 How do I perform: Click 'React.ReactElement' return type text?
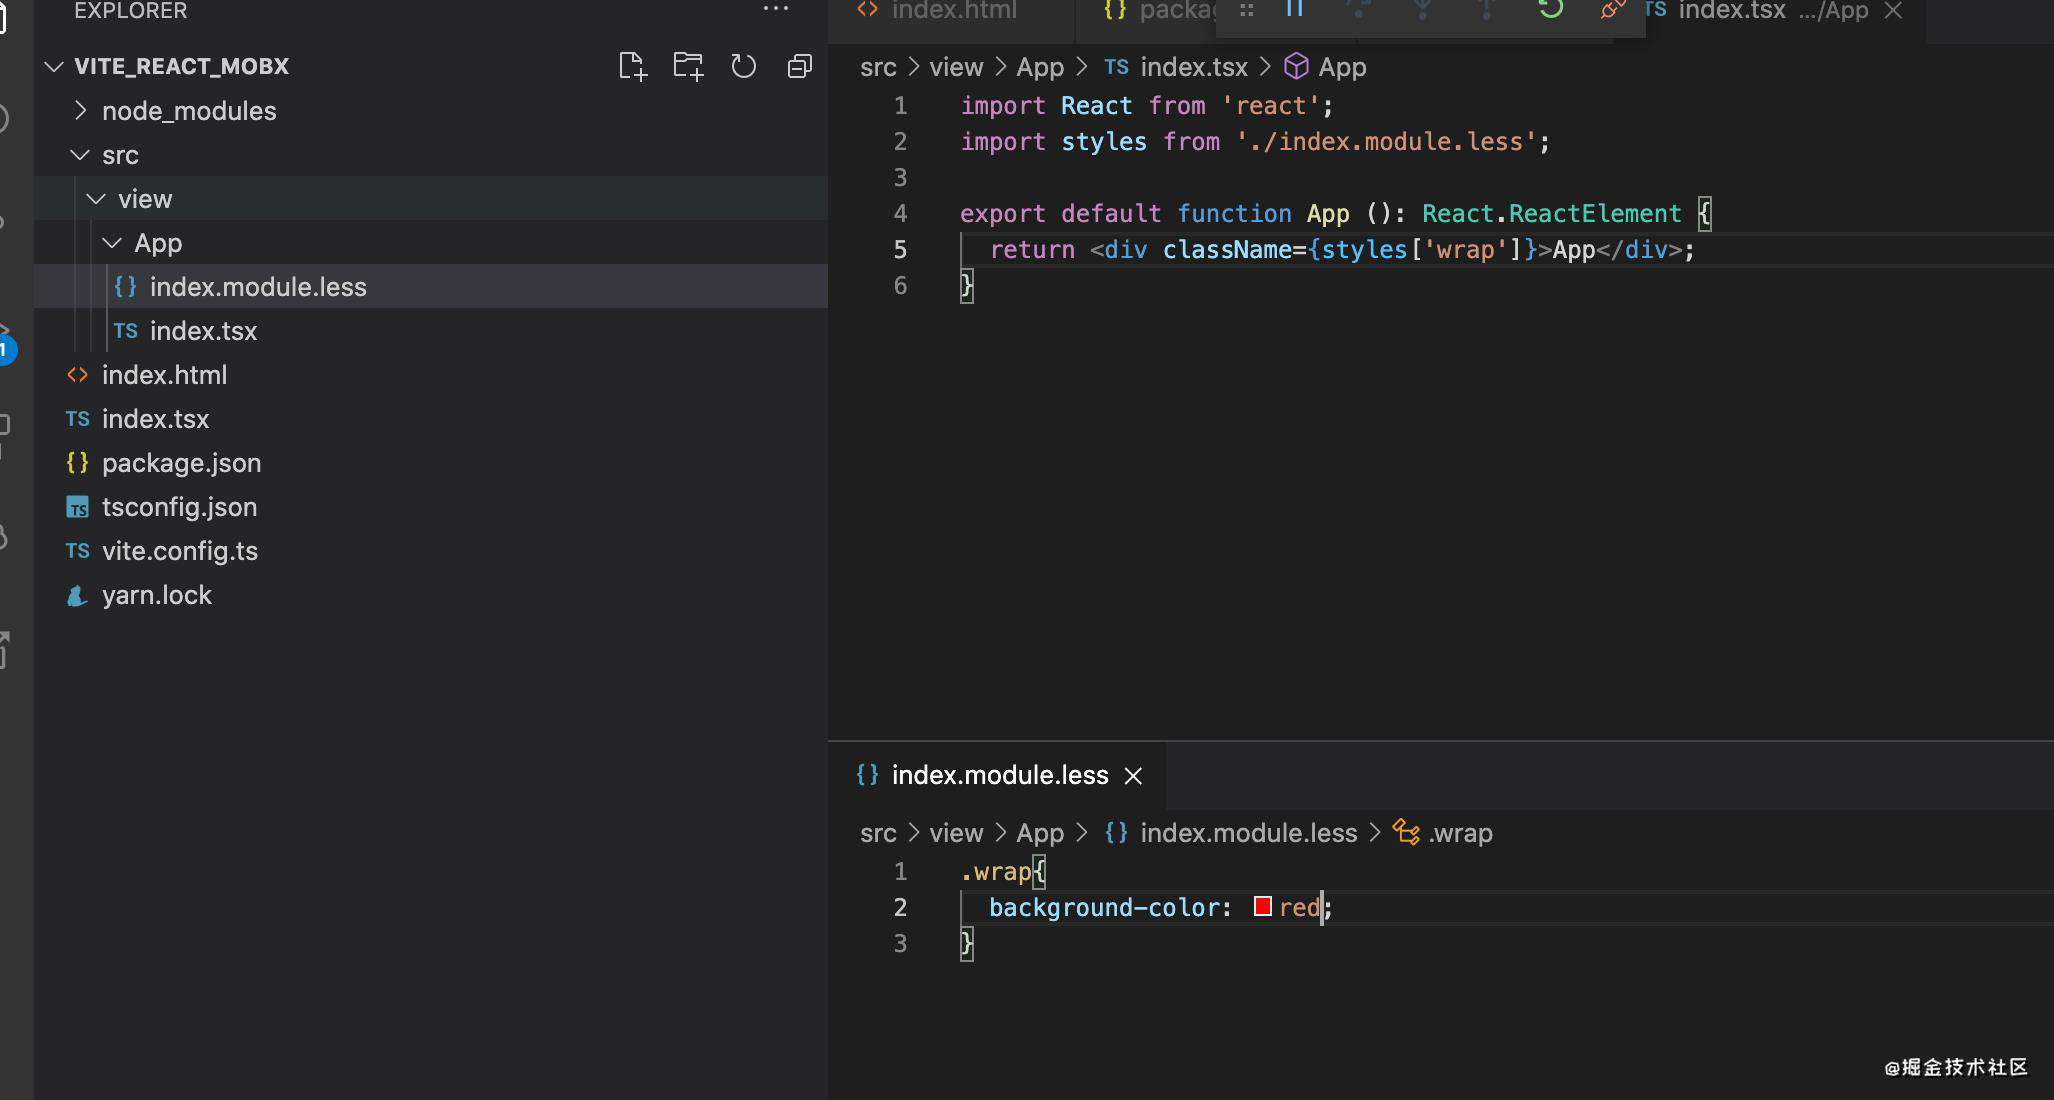1551,214
